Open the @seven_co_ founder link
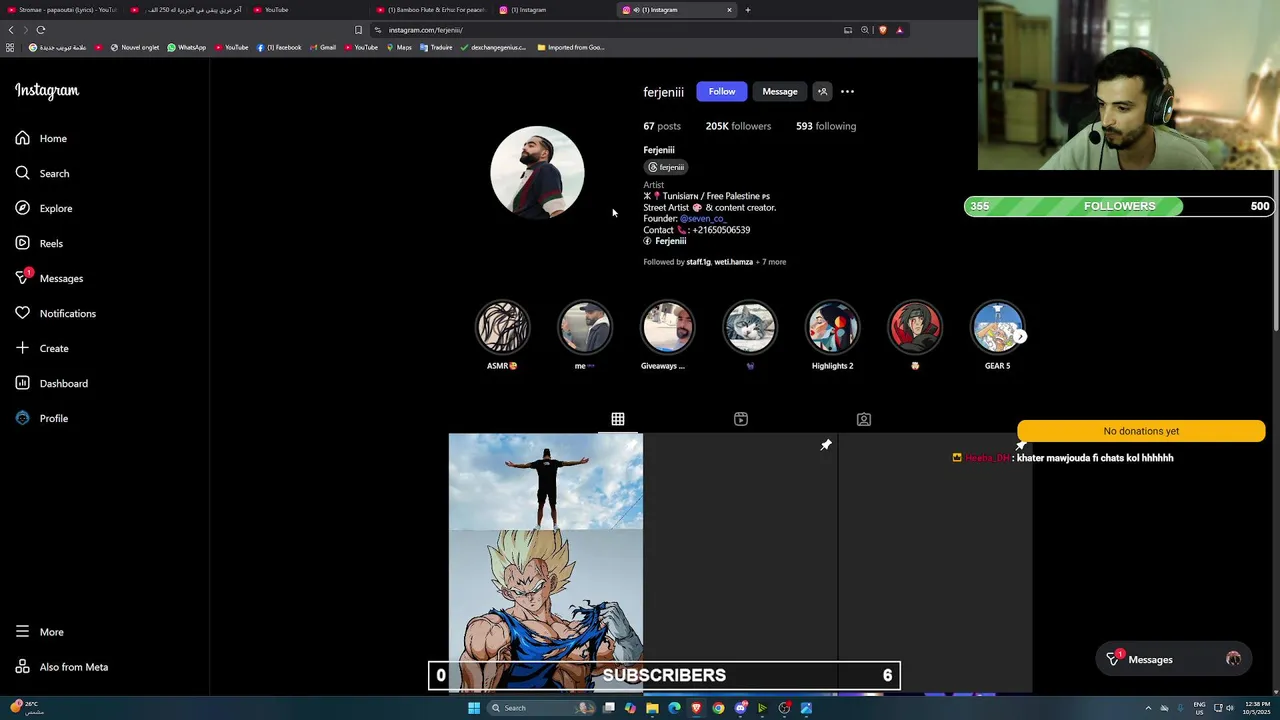This screenshot has height=720, width=1280. click(703, 219)
